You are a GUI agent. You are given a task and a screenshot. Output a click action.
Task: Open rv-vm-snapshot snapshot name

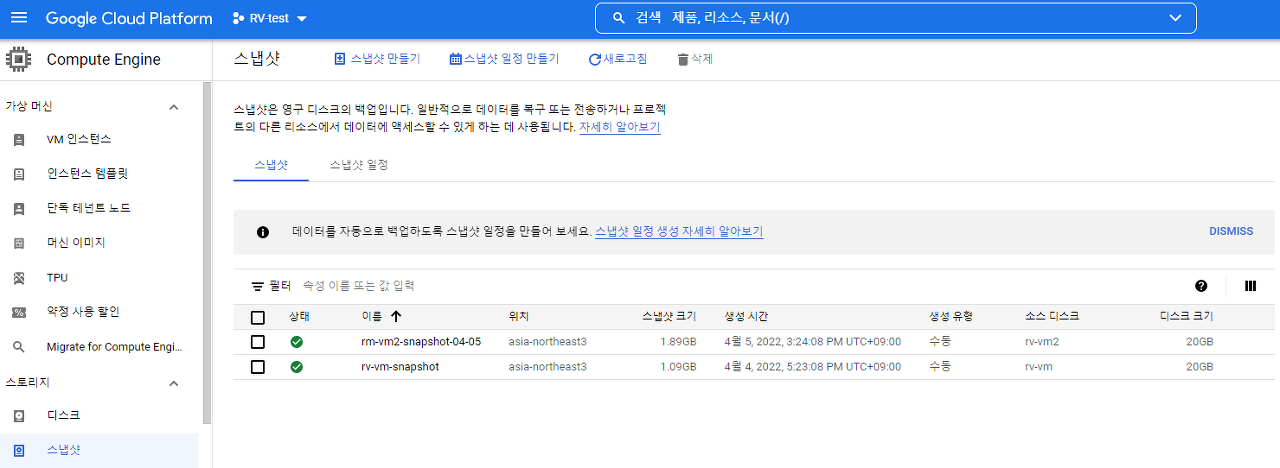pos(400,367)
